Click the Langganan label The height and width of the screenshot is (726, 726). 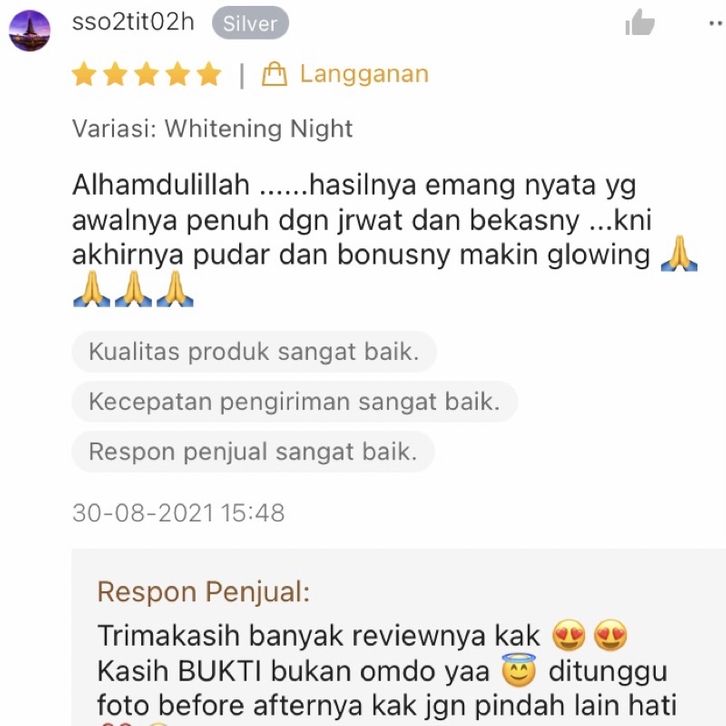point(364,74)
